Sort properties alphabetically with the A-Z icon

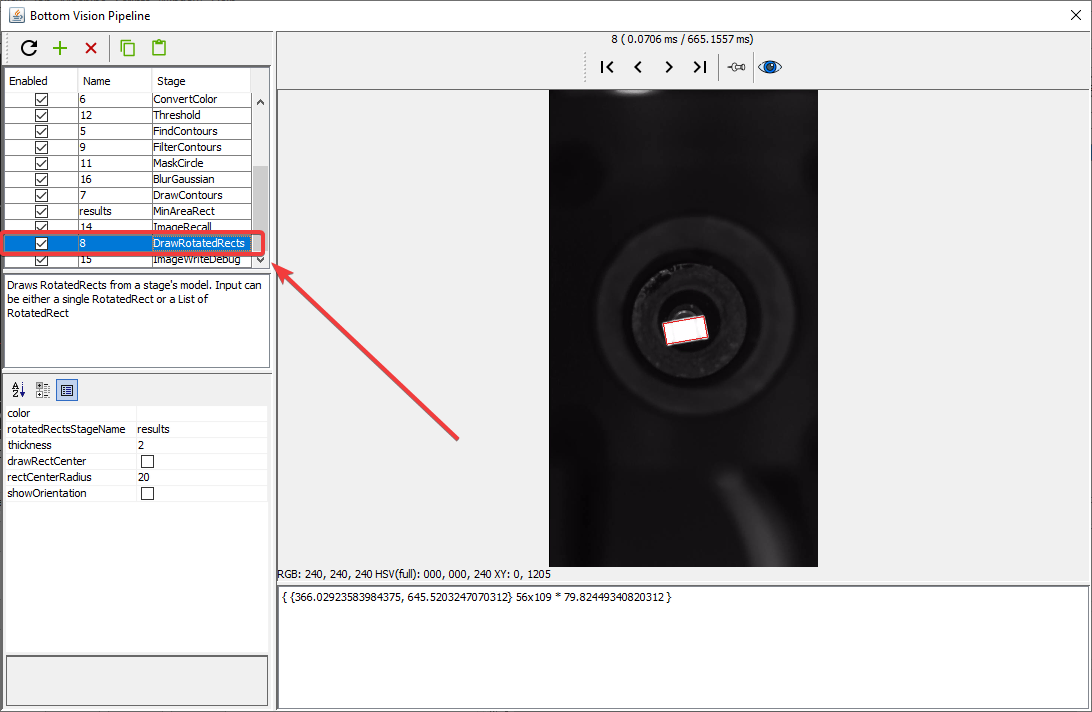pyautogui.click(x=19, y=390)
